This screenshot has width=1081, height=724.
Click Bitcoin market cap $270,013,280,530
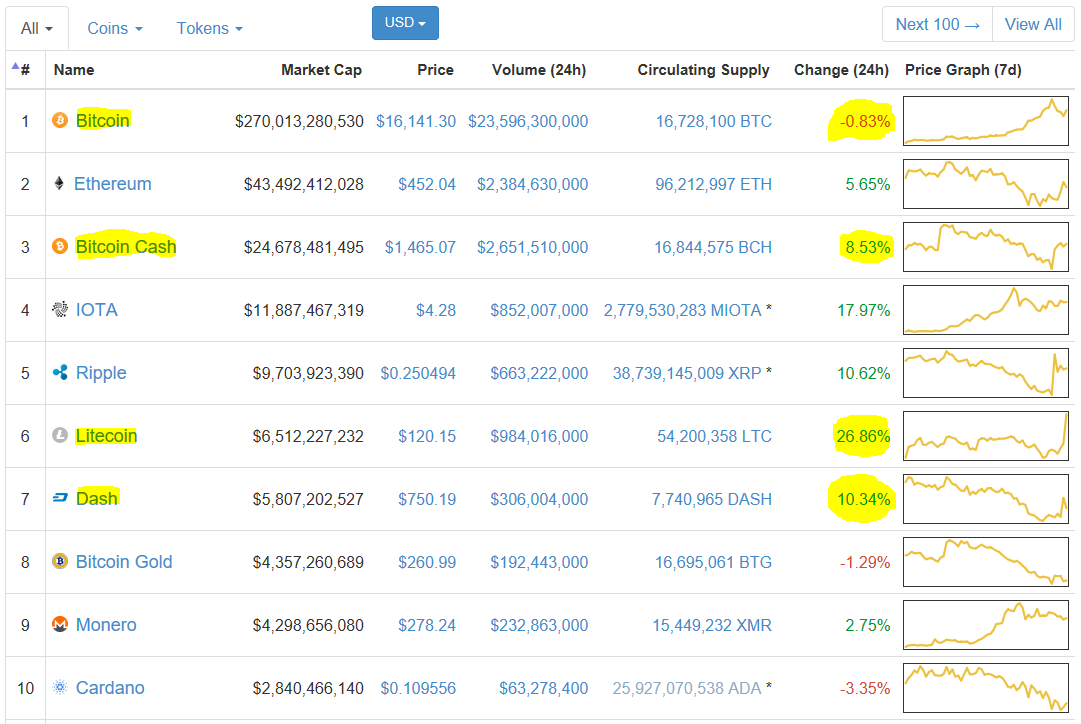[299, 121]
